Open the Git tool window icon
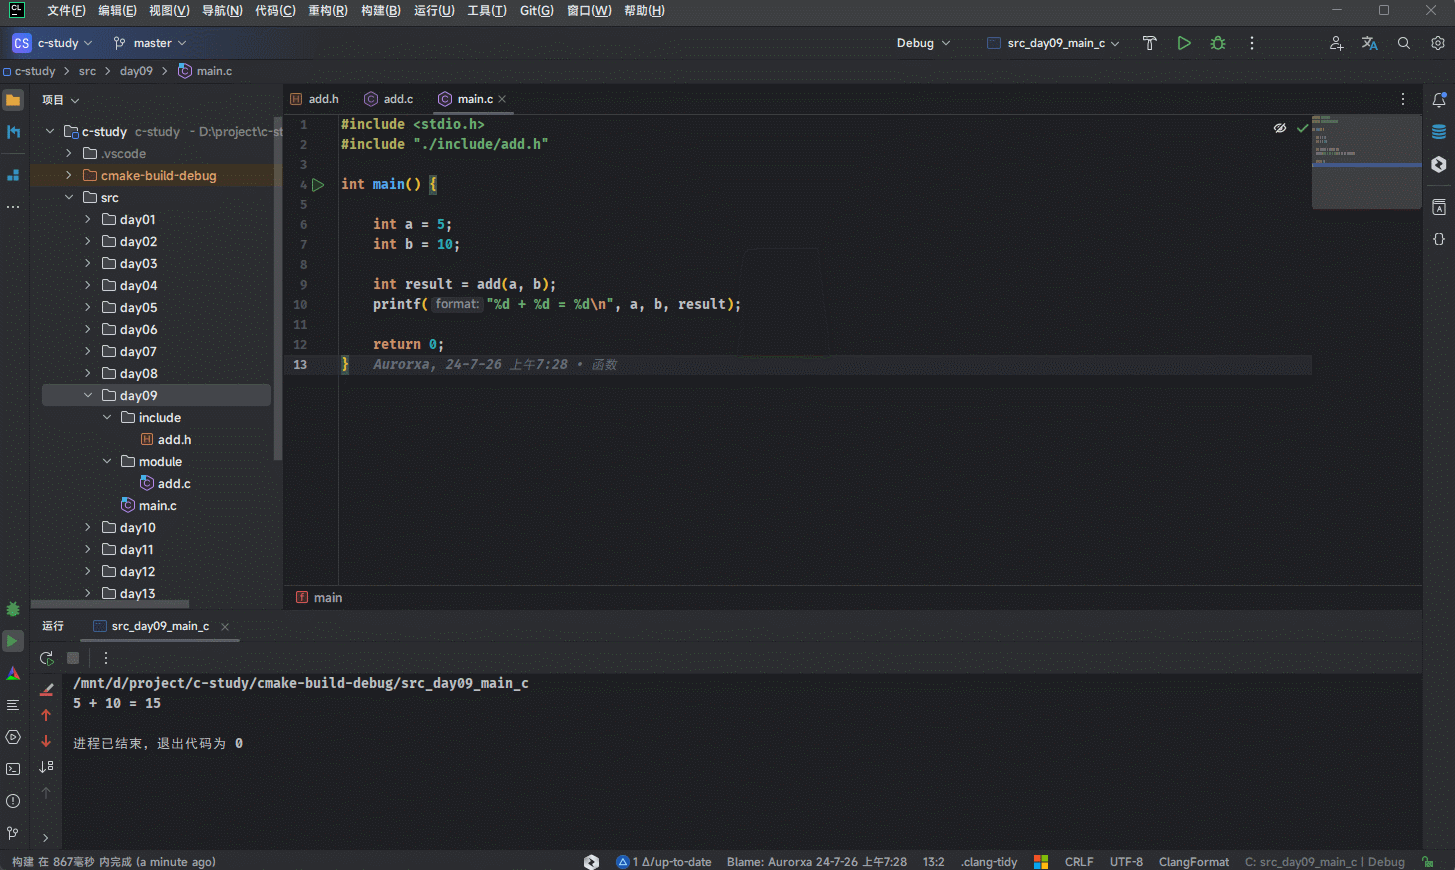Image resolution: width=1455 pixels, height=870 pixels. click(x=13, y=833)
